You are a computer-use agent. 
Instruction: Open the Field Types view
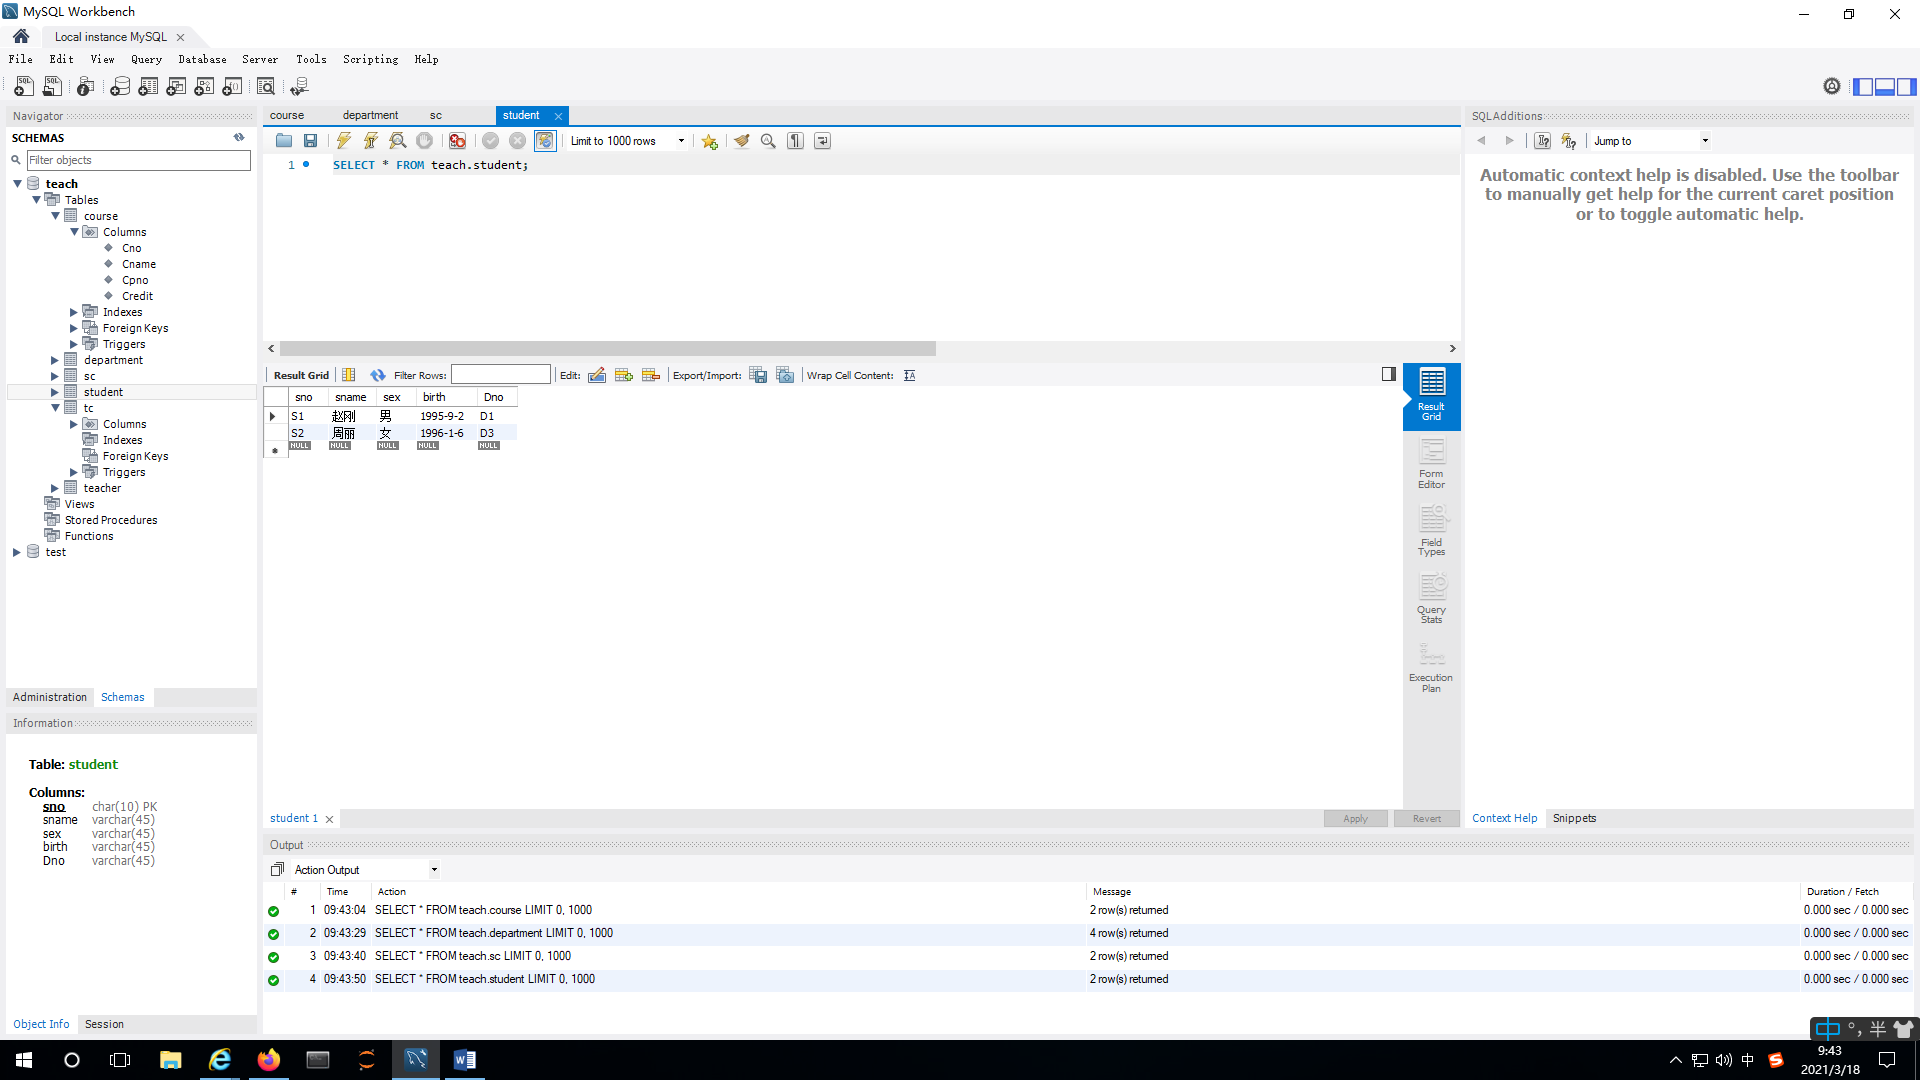(x=1431, y=531)
